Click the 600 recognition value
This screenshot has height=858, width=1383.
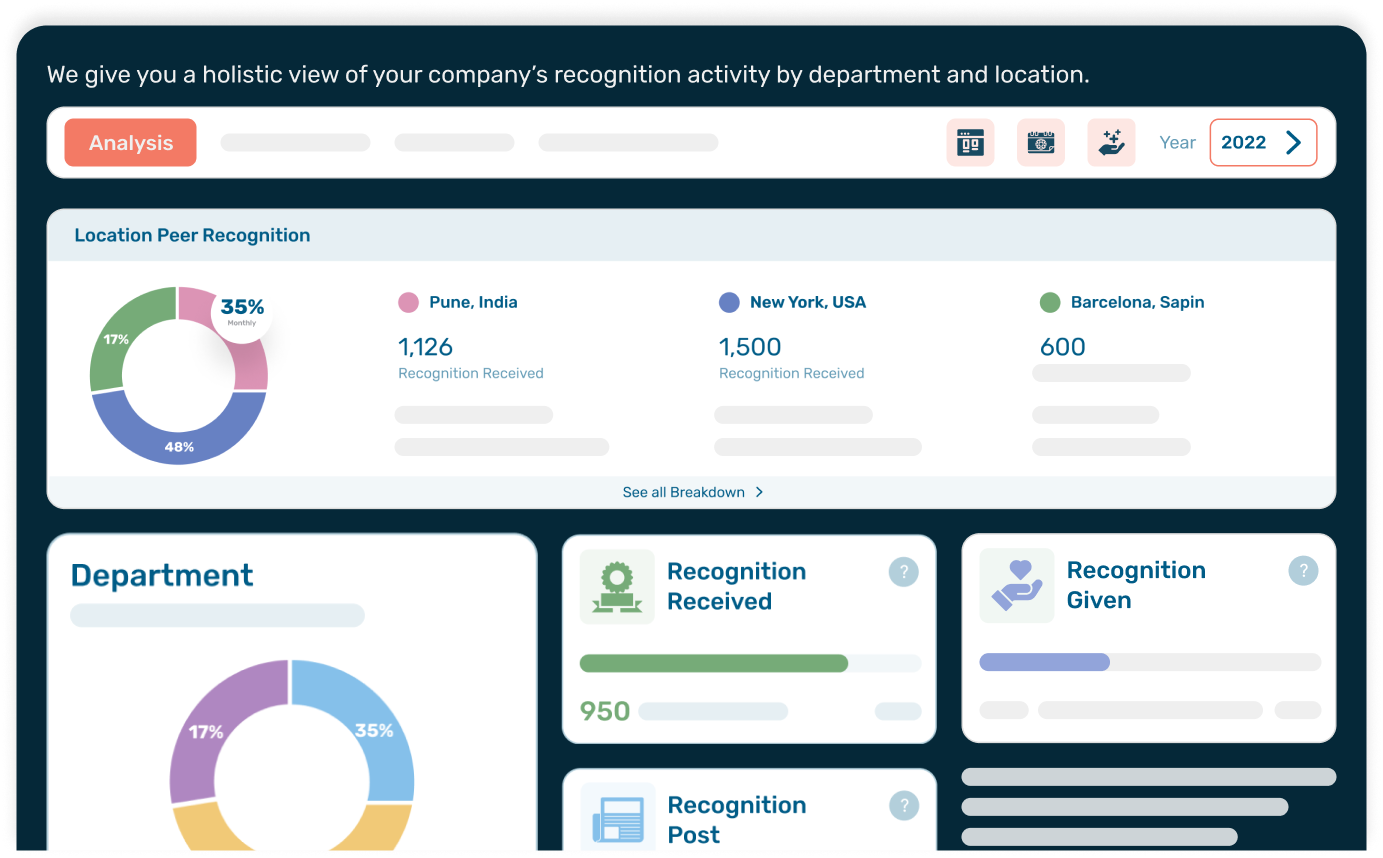click(x=1062, y=347)
